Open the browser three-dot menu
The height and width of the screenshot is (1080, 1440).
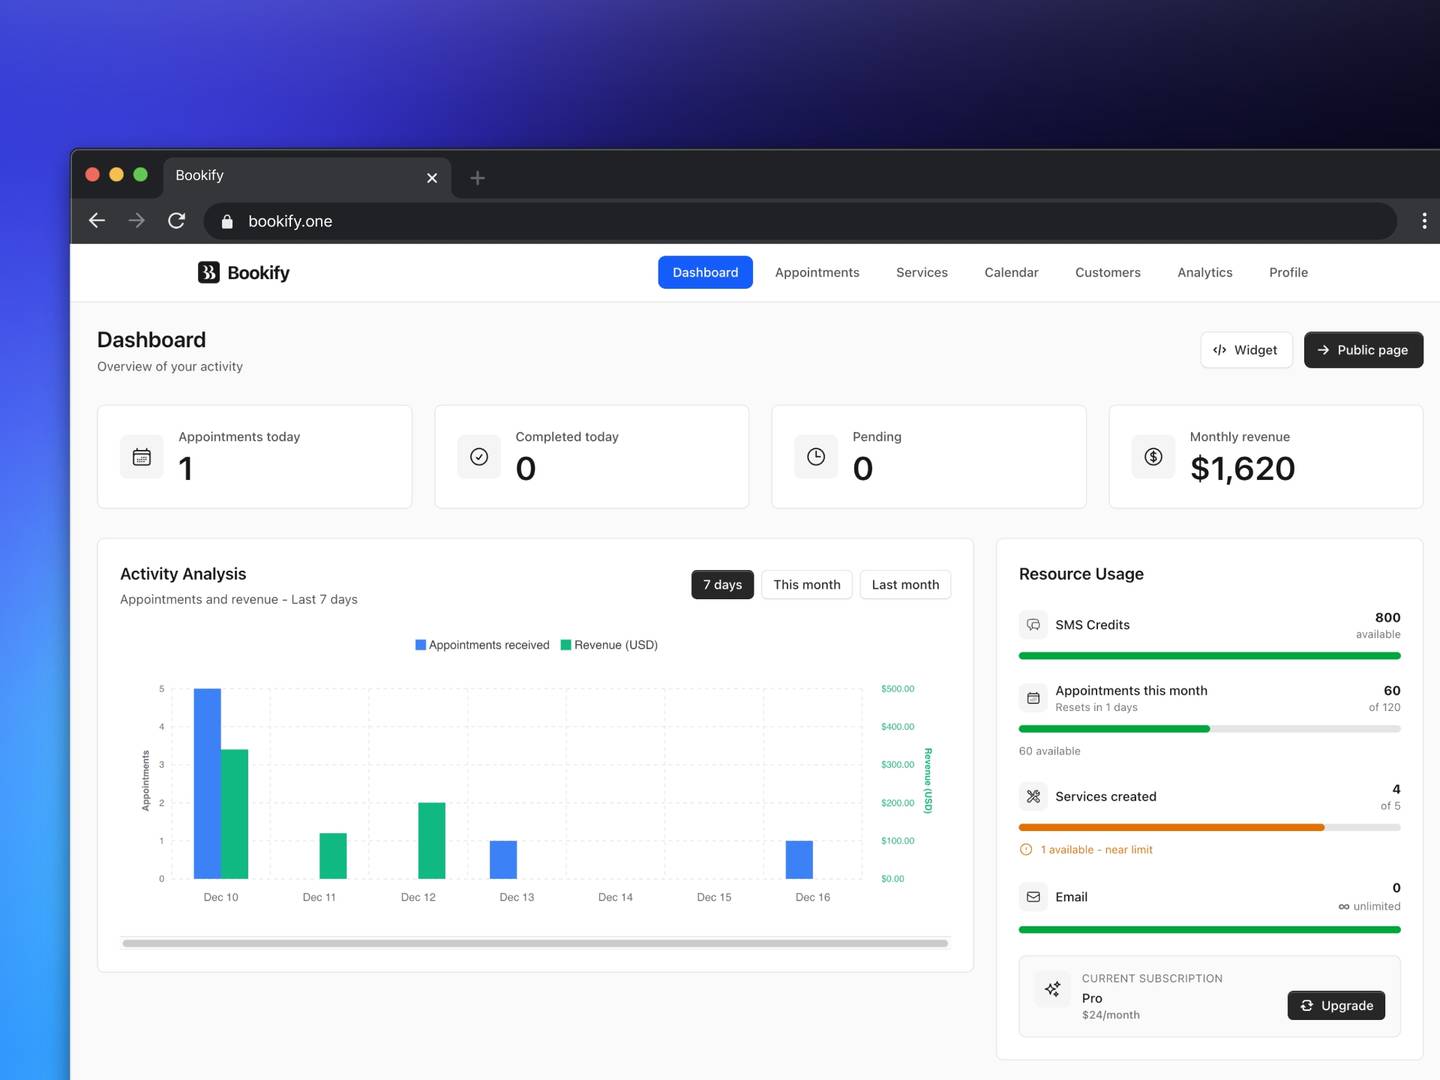click(x=1424, y=221)
